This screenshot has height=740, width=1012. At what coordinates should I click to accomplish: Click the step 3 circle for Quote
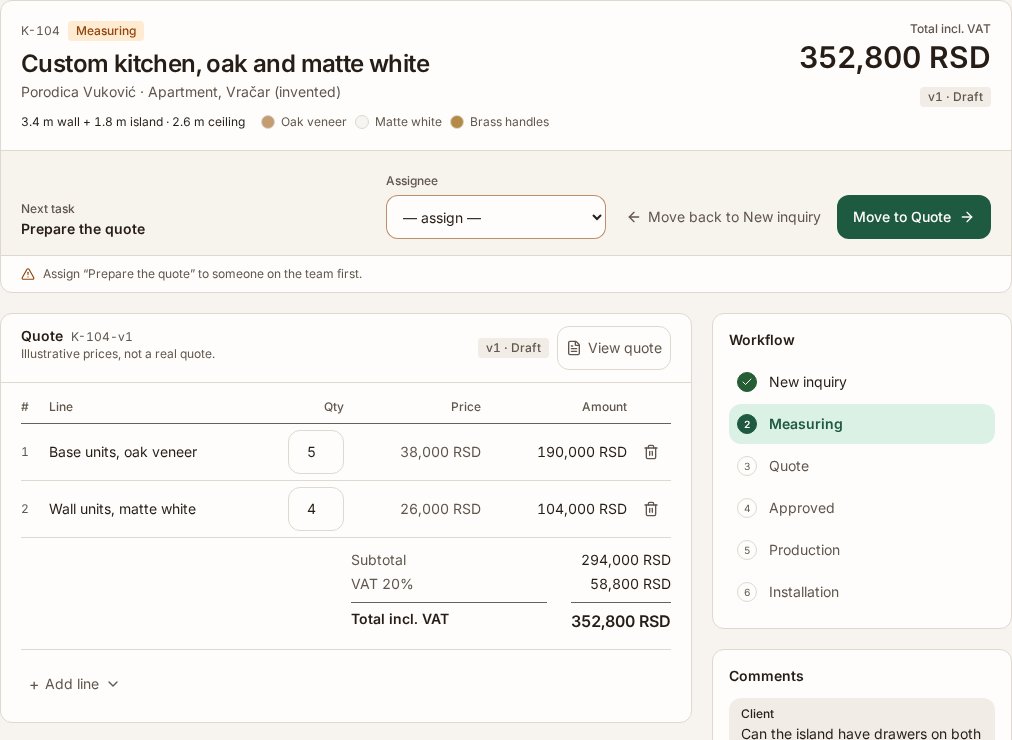coord(747,466)
